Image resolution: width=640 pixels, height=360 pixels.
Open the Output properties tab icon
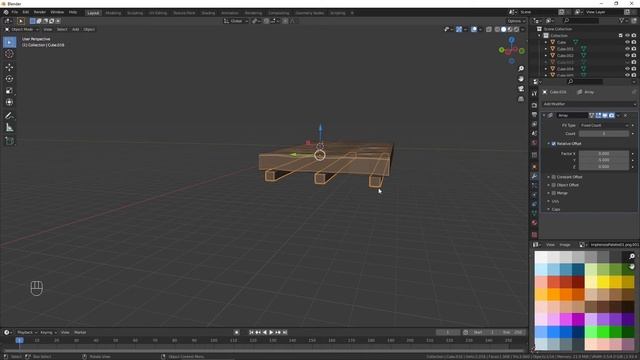[x=534, y=115]
